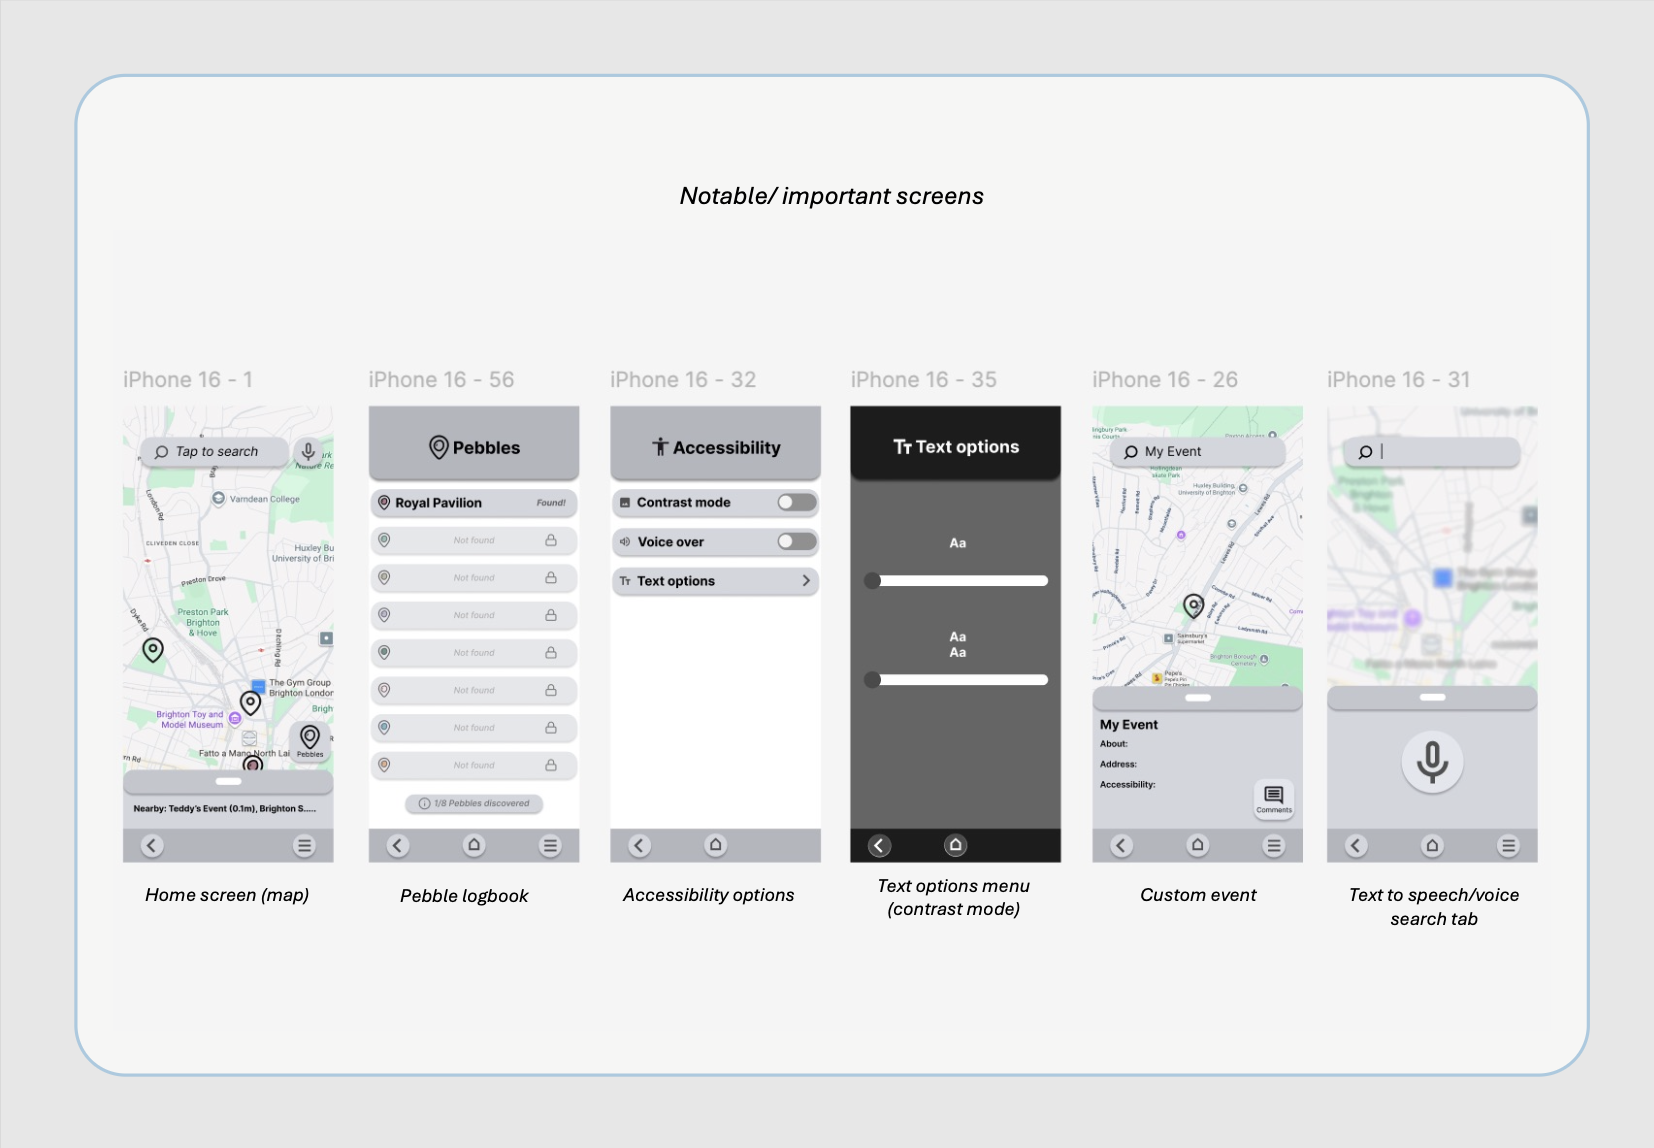Tap the Pebbles button on home map
The width and height of the screenshot is (1654, 1148).
[310, 742]
